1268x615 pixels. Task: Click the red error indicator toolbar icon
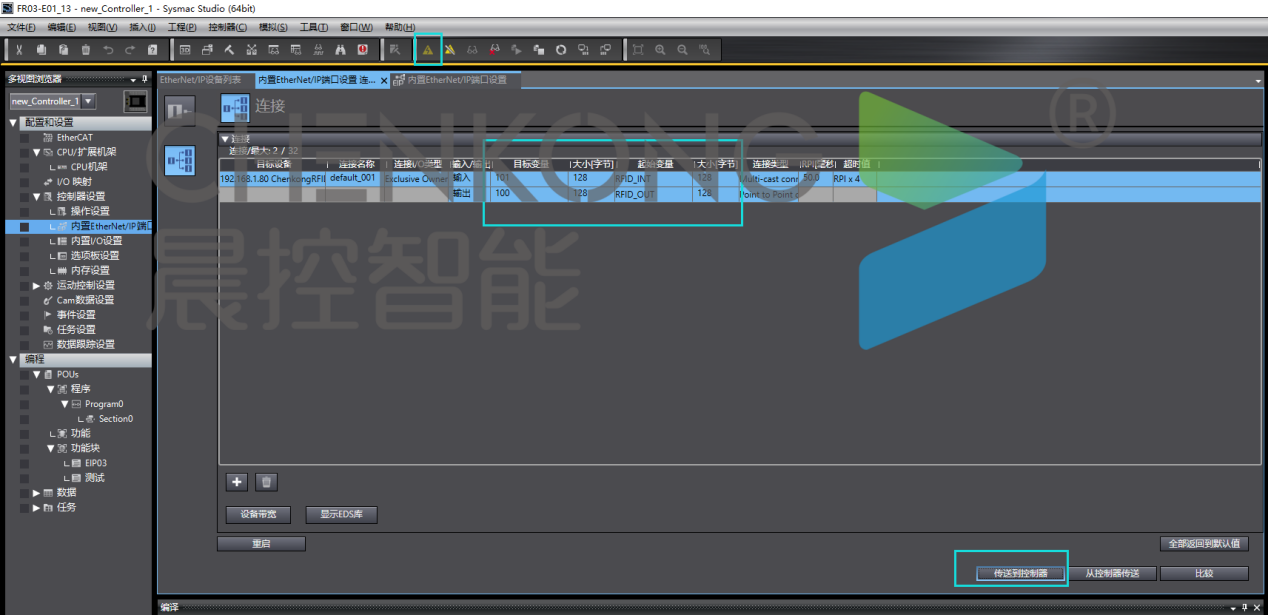click(x=362, y=49)
